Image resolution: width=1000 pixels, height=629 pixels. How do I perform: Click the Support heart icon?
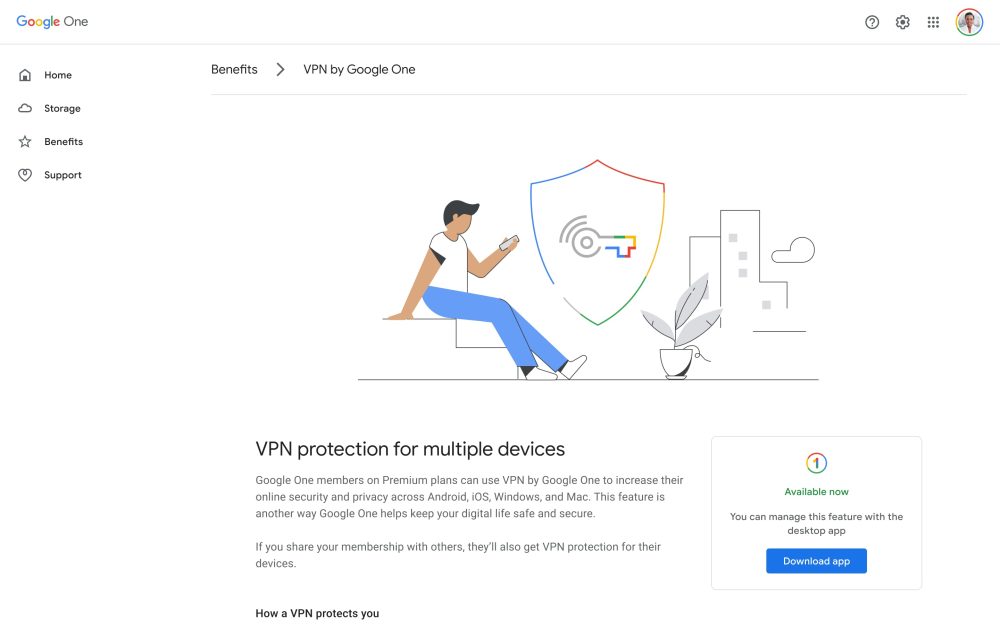[x=25, y=175]
